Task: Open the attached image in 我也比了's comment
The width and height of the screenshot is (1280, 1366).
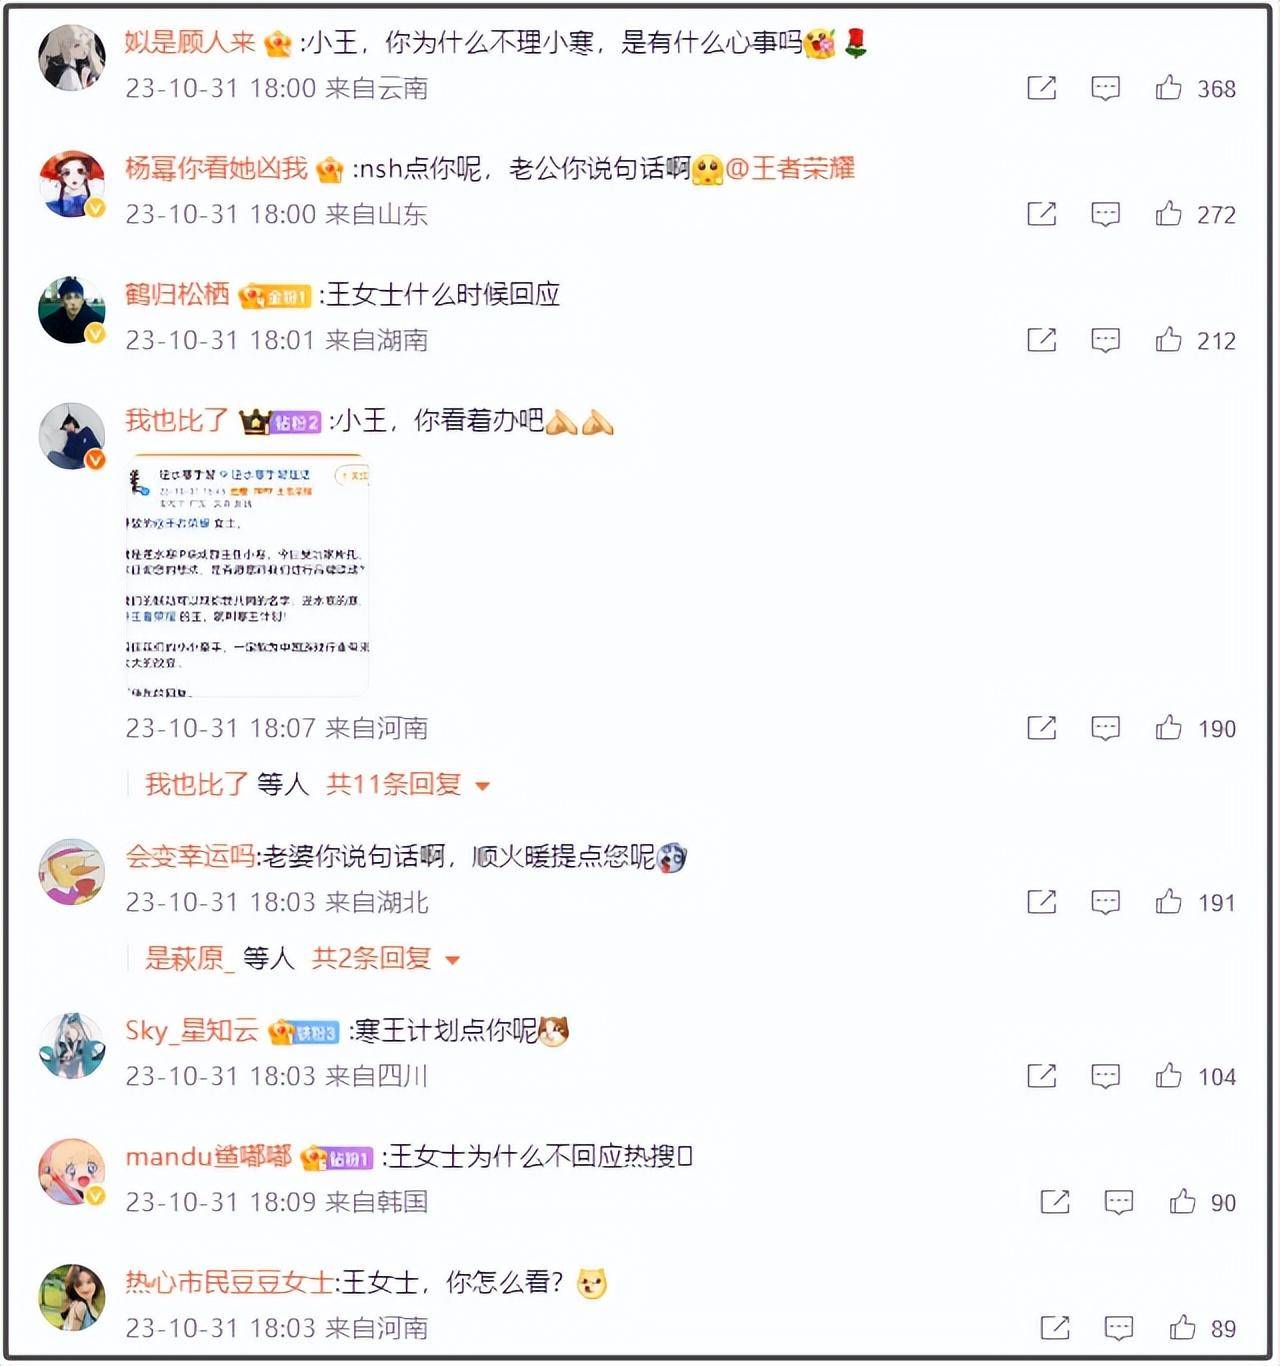Action: click(x=247, y=577)
